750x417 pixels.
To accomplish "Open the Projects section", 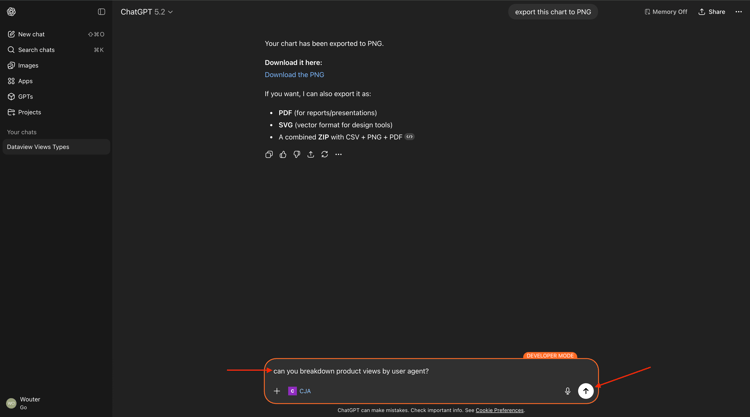I will [56, 112].
